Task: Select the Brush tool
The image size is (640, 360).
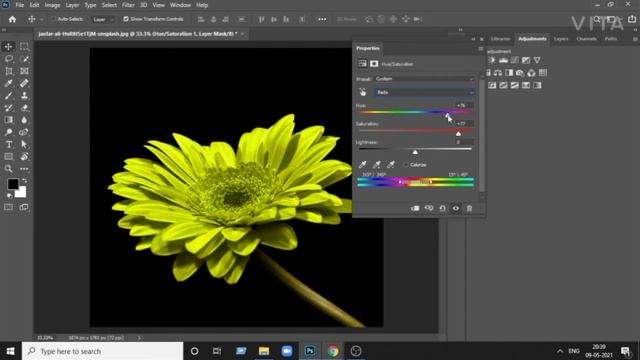Action: click(8, 96)
